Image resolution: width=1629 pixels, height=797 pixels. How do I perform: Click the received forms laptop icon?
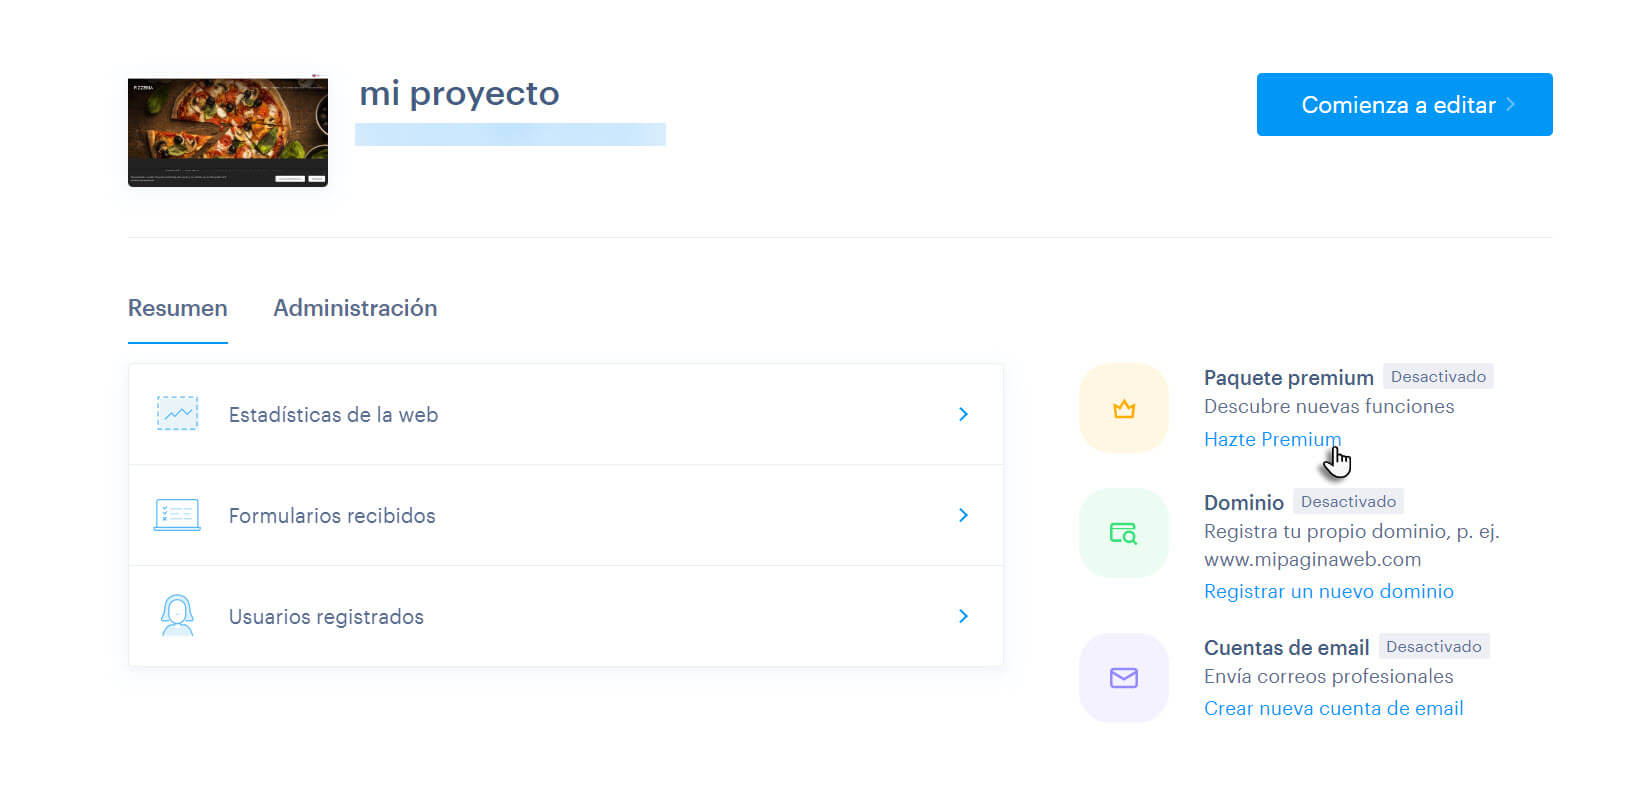point(177,515)
